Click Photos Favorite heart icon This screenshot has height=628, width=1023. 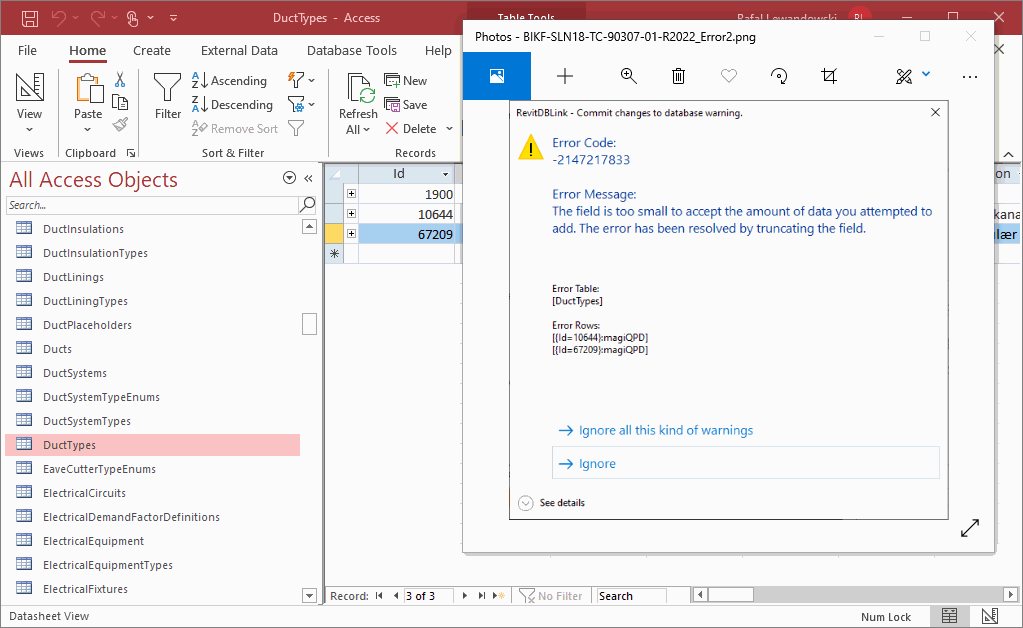pyautogui.click(x=729, y=76)
